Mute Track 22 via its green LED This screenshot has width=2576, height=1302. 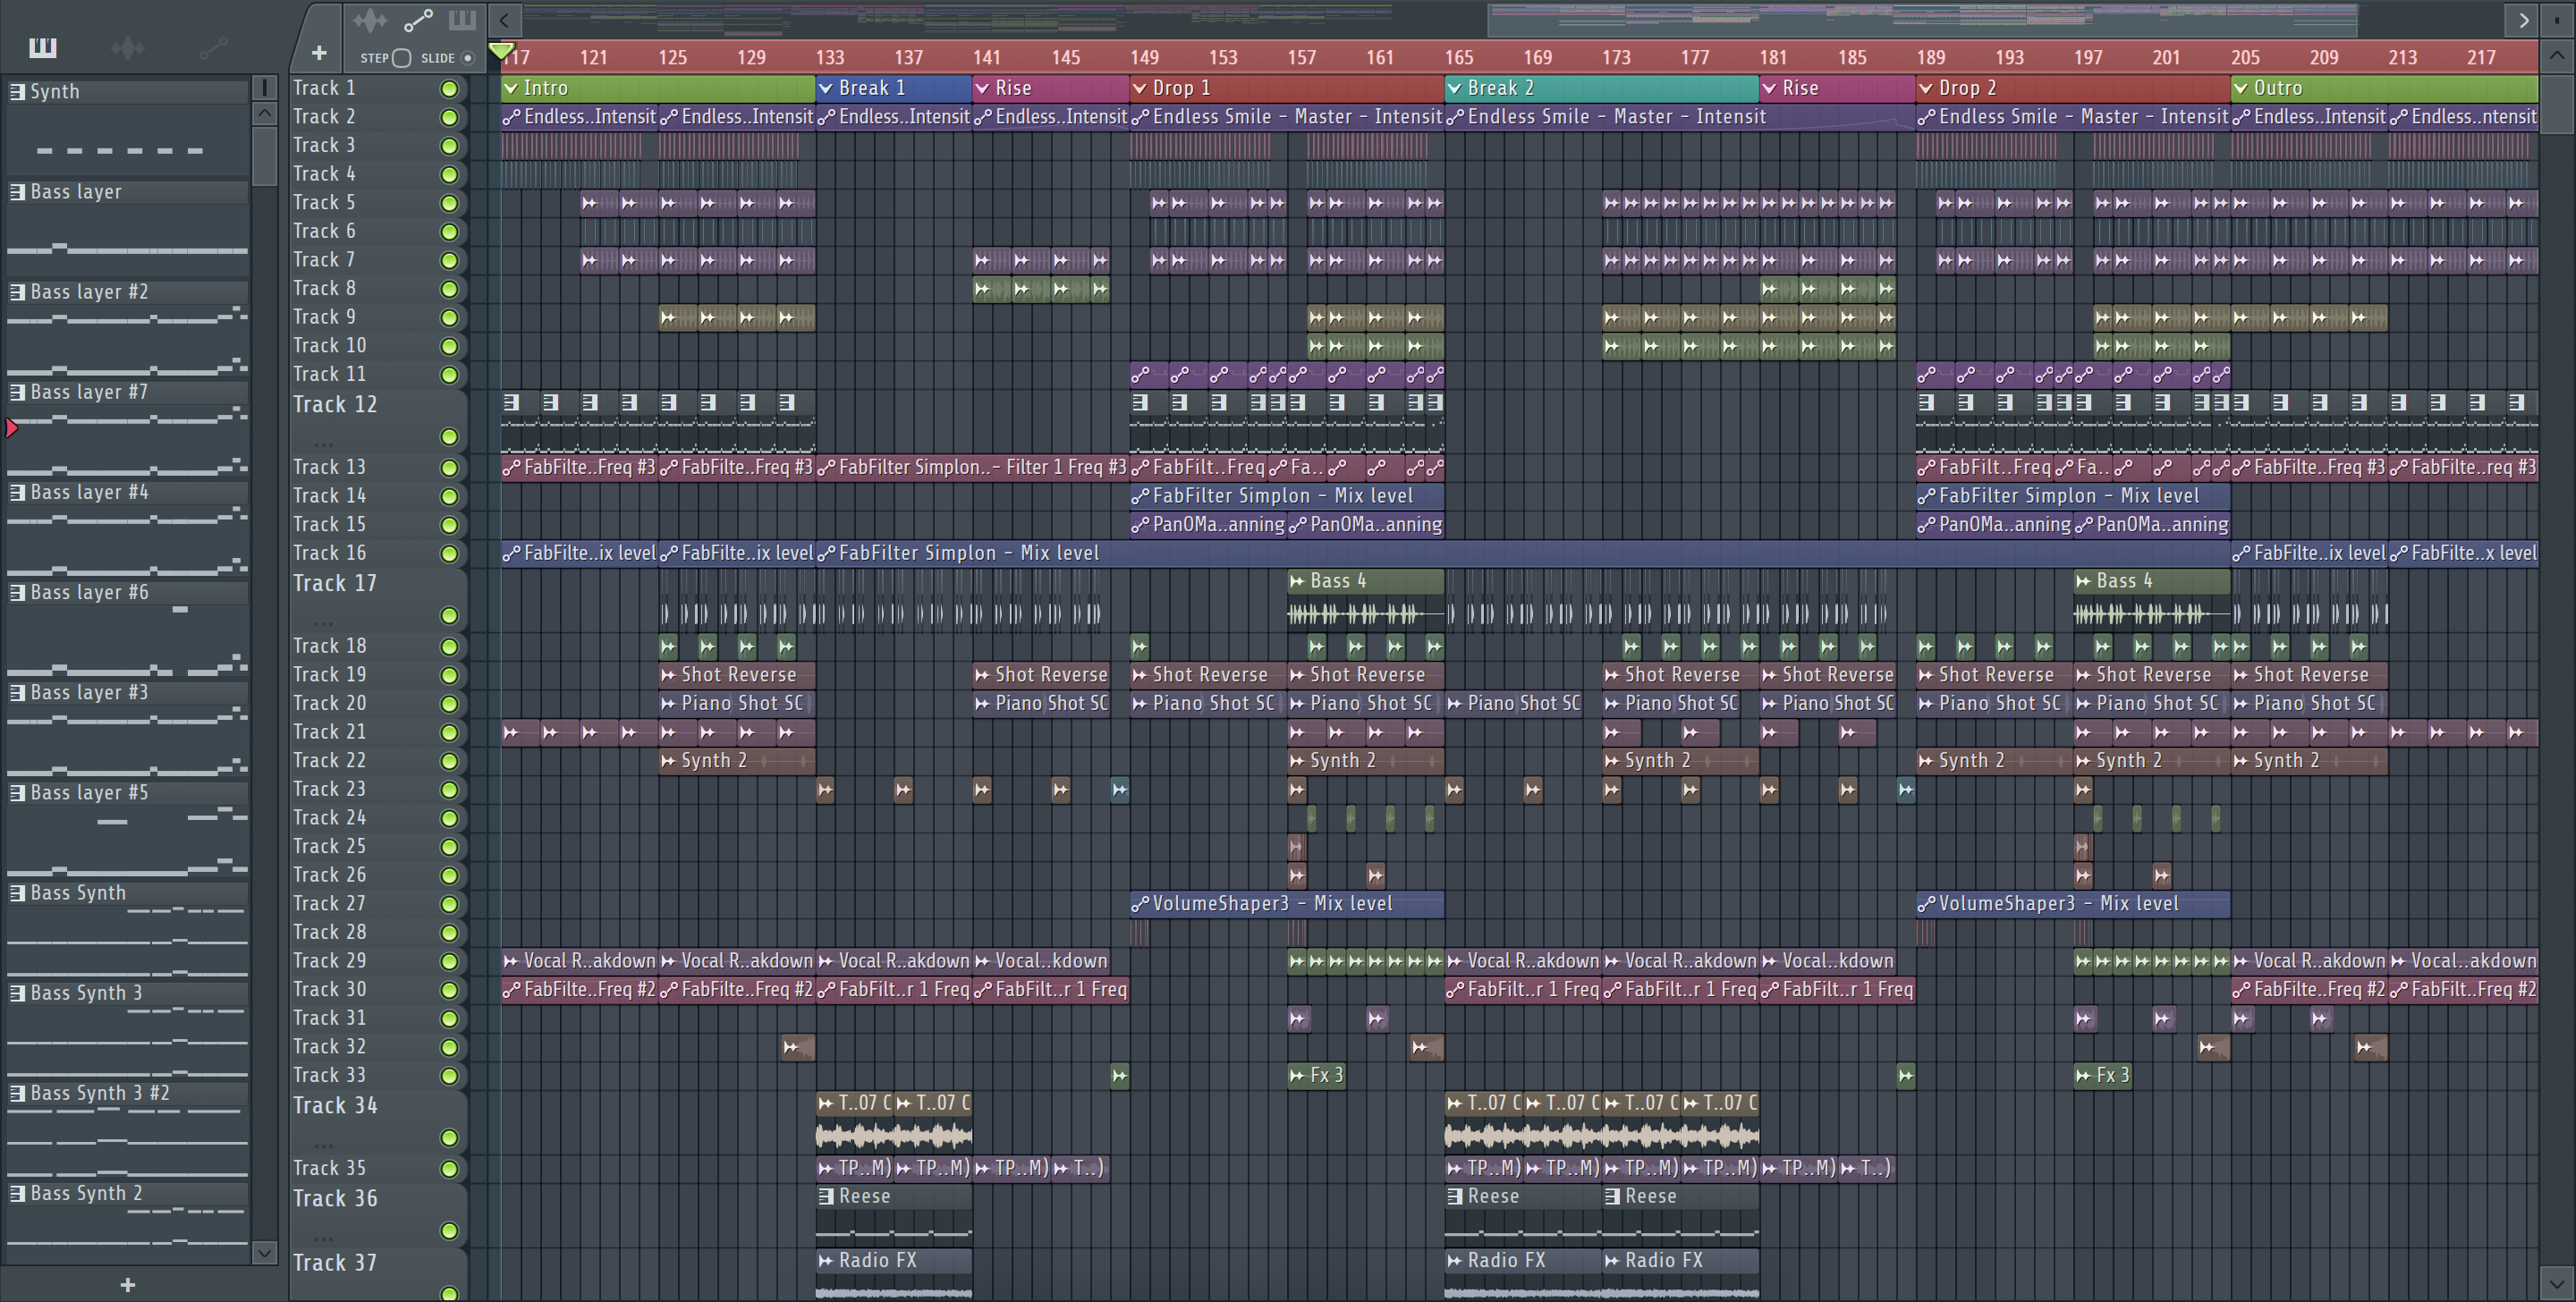click(x=449, y=762)
